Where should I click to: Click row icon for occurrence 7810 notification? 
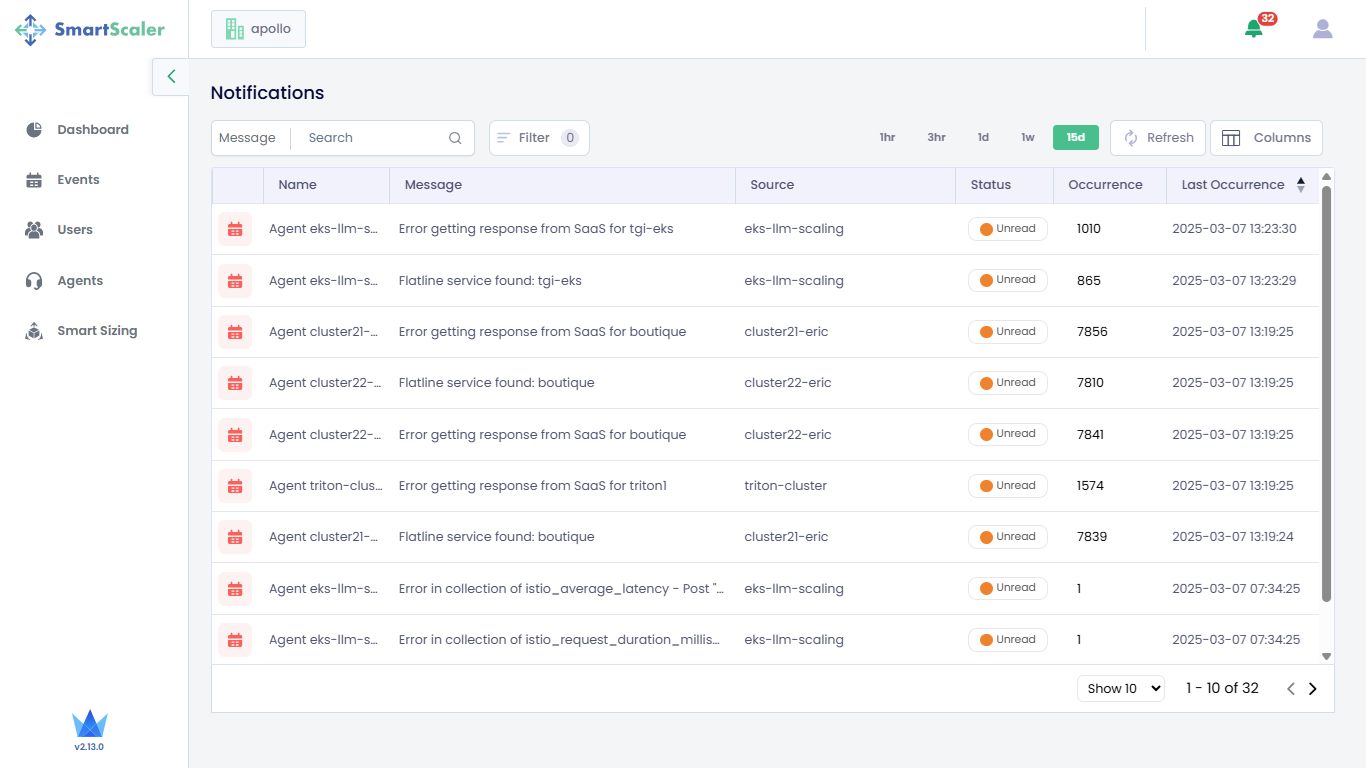point(235,383)
